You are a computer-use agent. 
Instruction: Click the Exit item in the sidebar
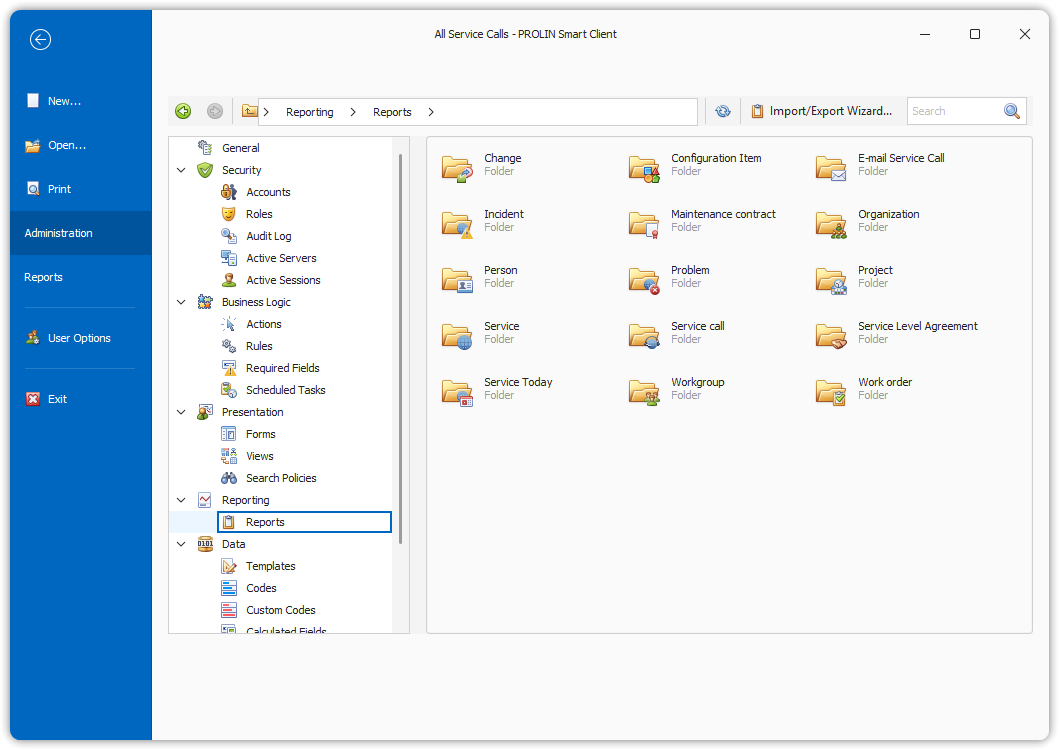point(57,399)
